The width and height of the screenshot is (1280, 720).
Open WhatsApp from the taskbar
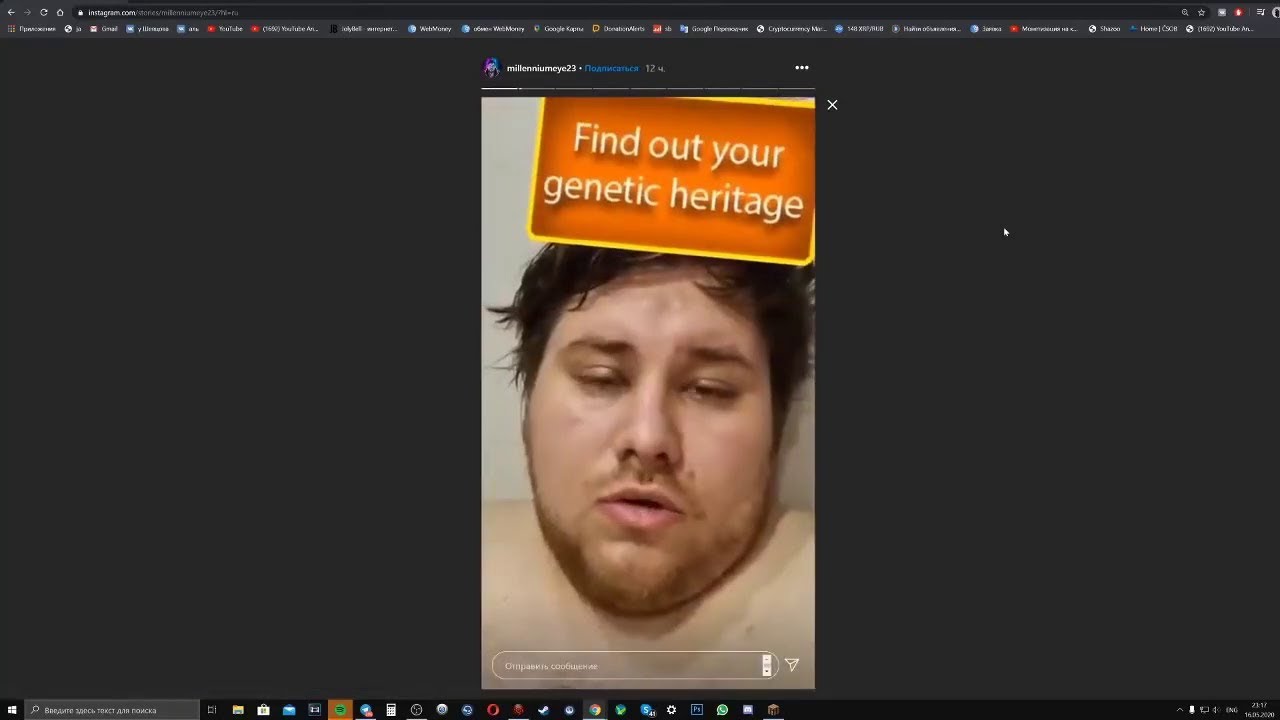[722, 710]
